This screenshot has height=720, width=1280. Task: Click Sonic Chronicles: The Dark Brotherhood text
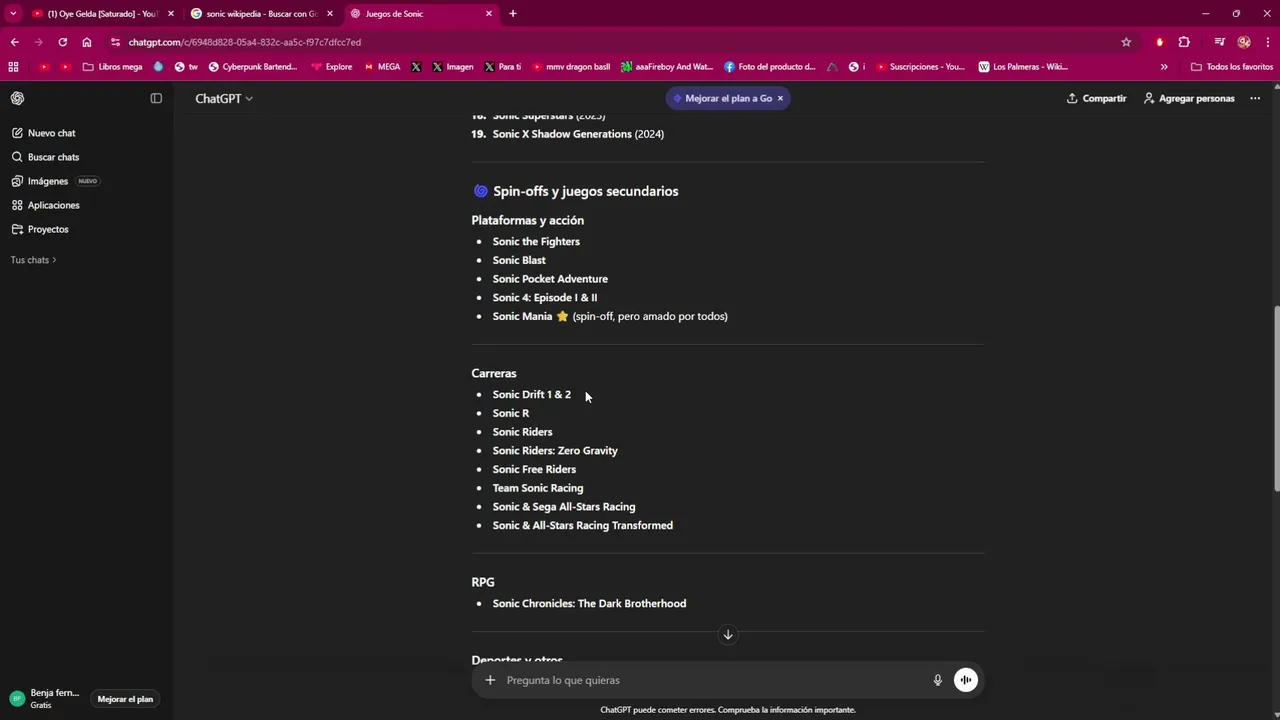coord(589,603)
